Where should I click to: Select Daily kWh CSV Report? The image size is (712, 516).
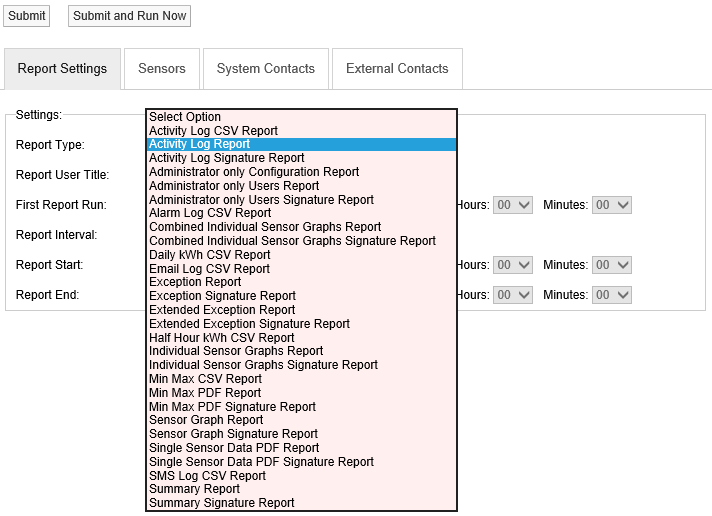209,255
